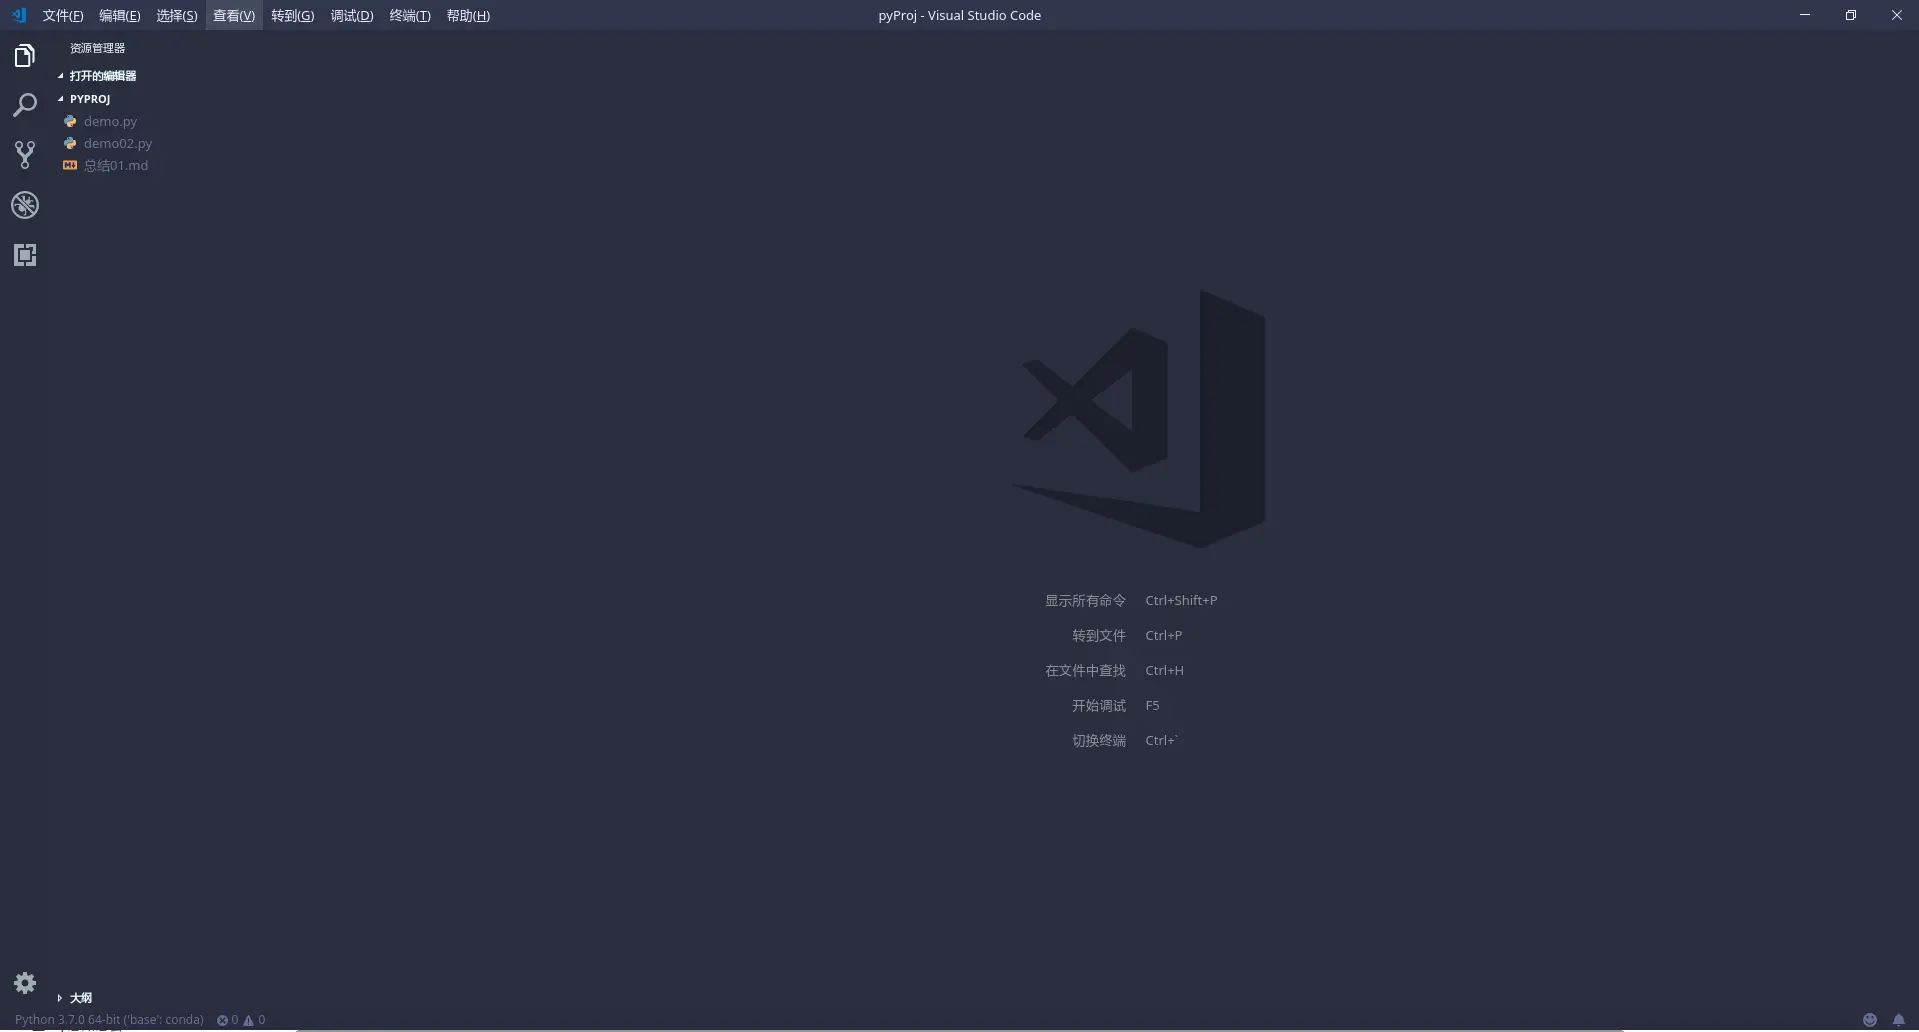Open the Manage gear icon

click(x=25, y=983)
